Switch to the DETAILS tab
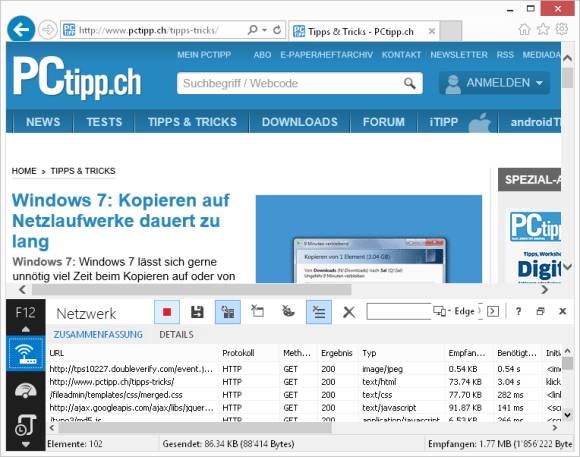This screenshot has height=457, width=580. tap(176, 335)
